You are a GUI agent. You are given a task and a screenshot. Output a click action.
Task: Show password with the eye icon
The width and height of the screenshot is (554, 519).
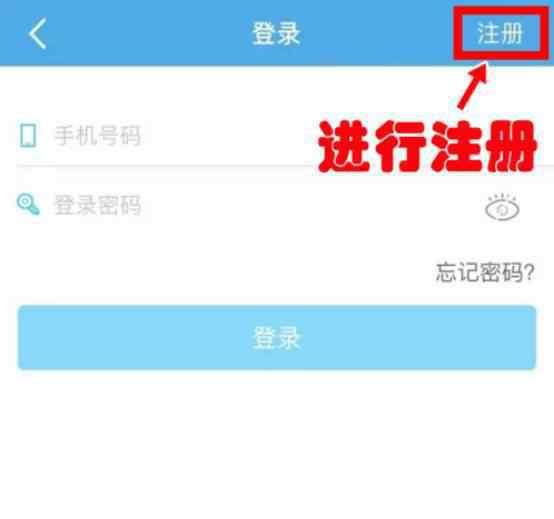tap(502, 207)
